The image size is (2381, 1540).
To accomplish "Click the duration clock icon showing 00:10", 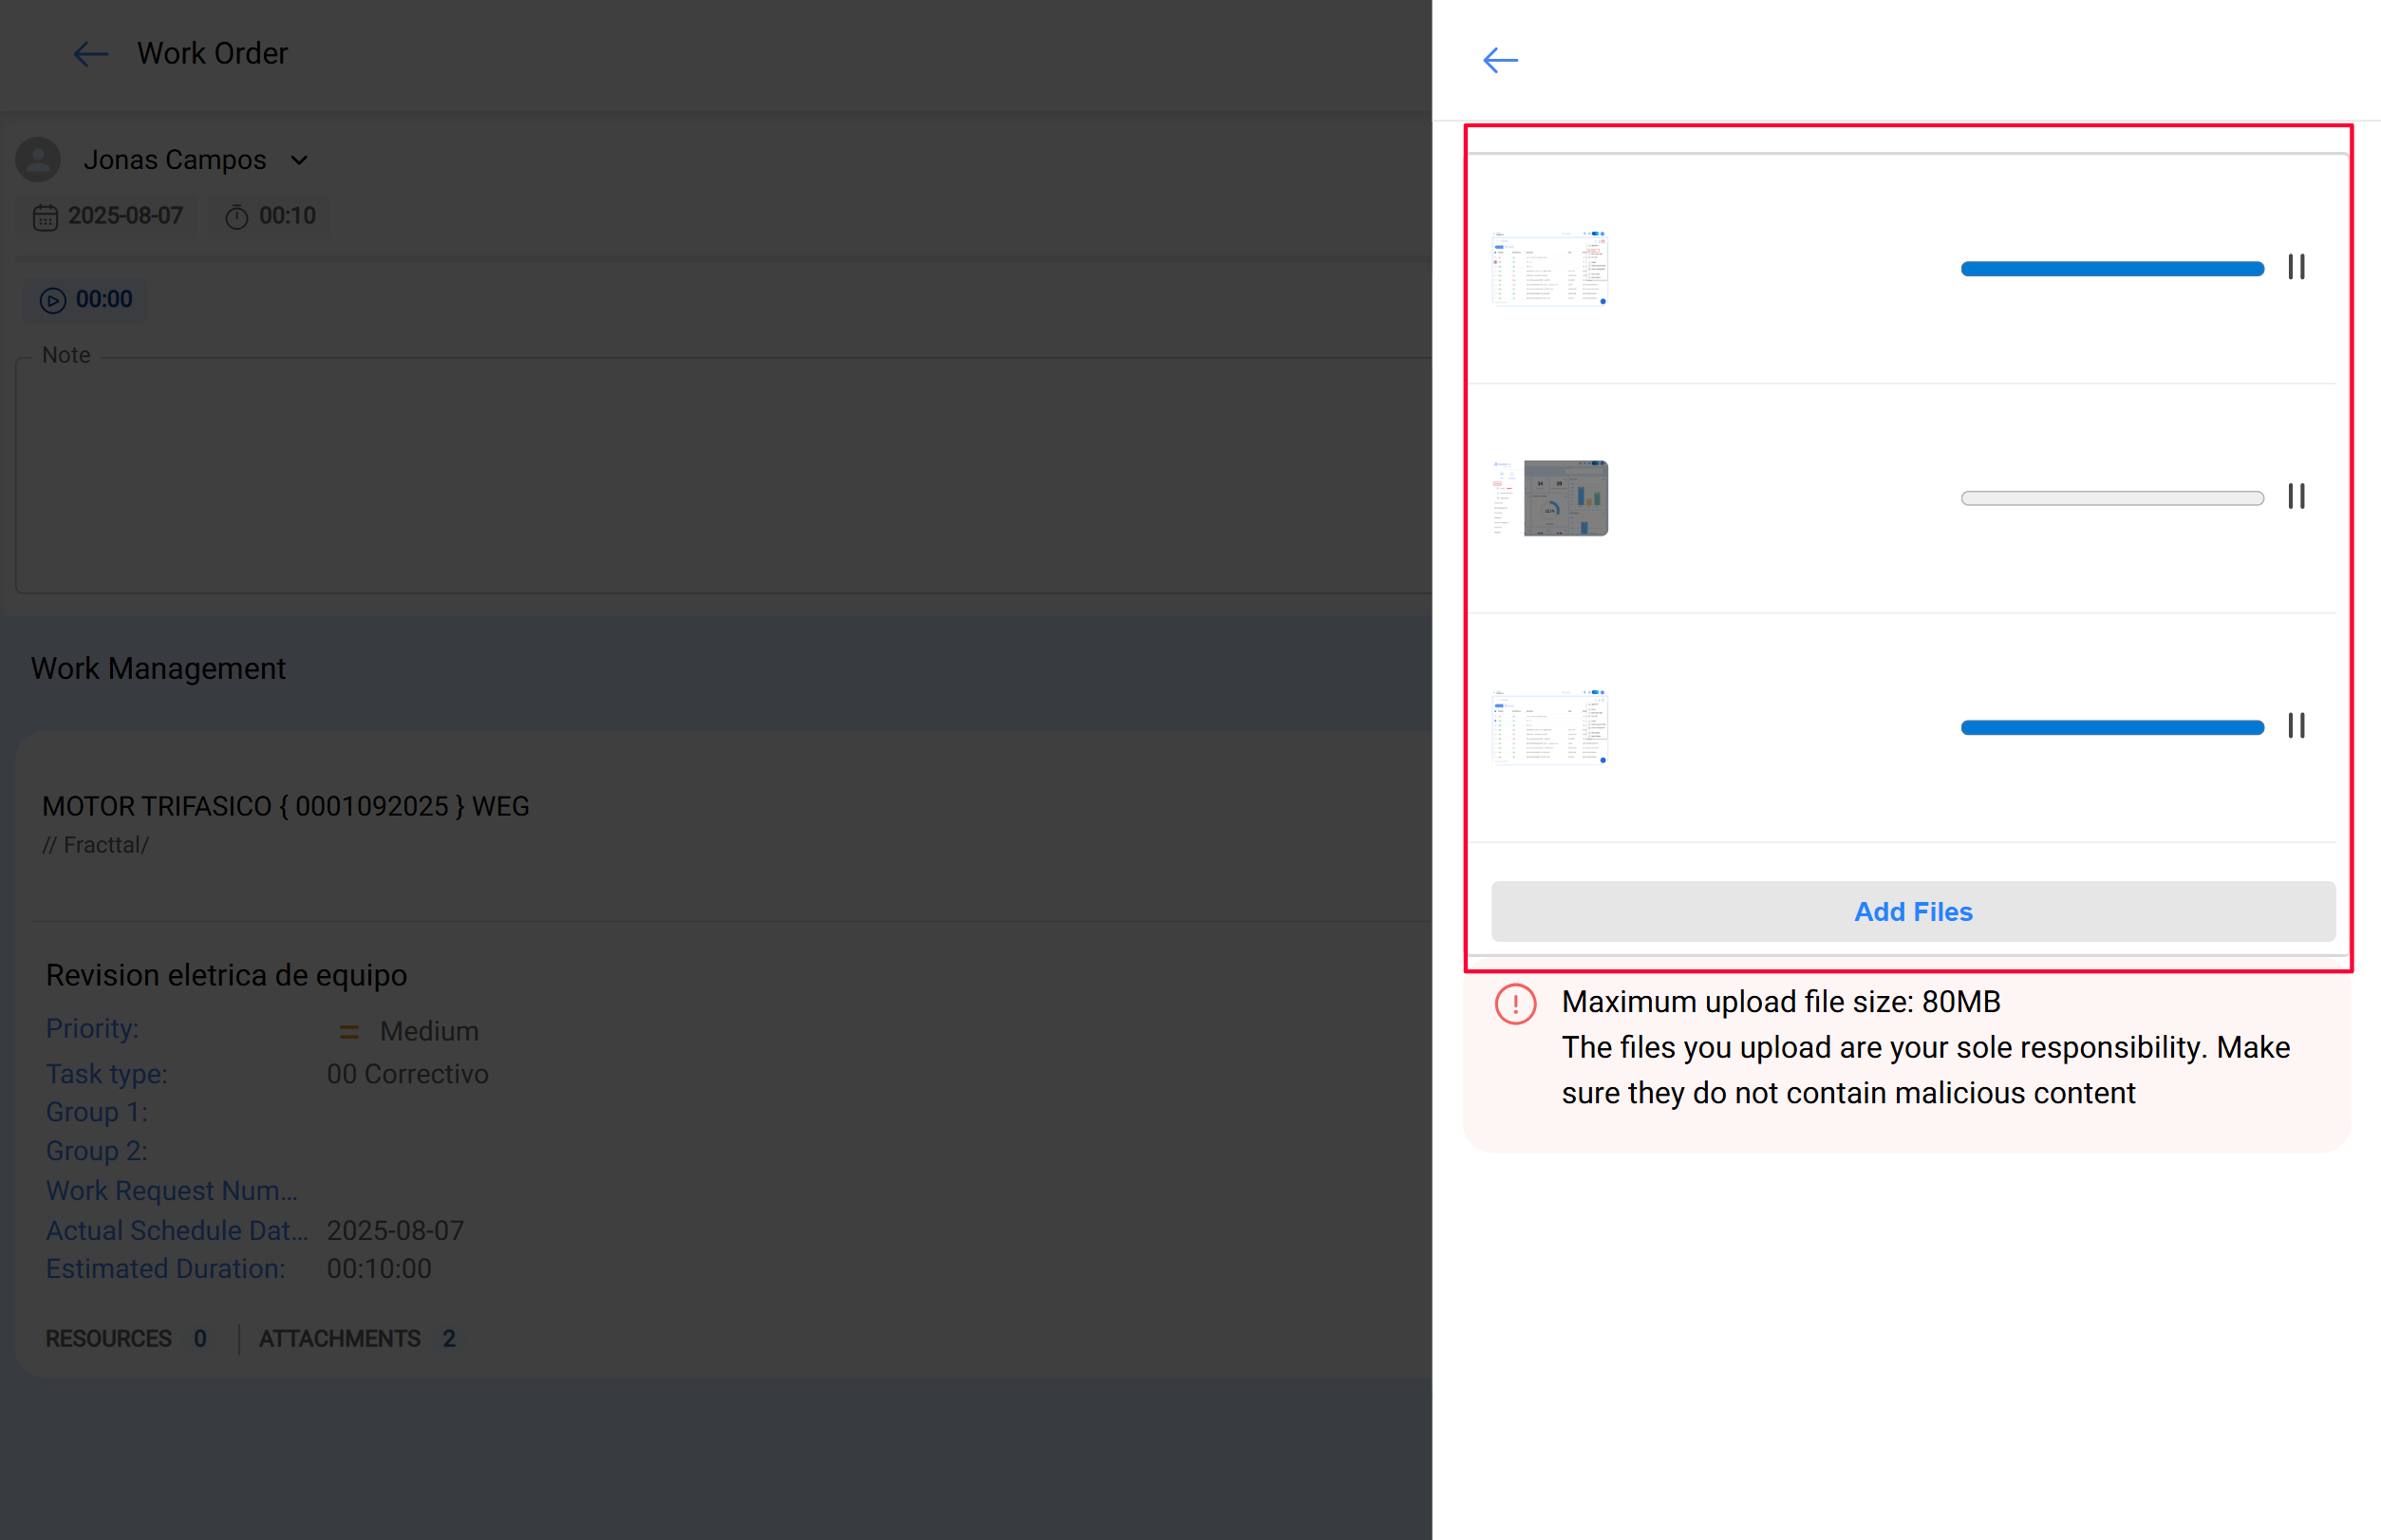I will [237, 216].
